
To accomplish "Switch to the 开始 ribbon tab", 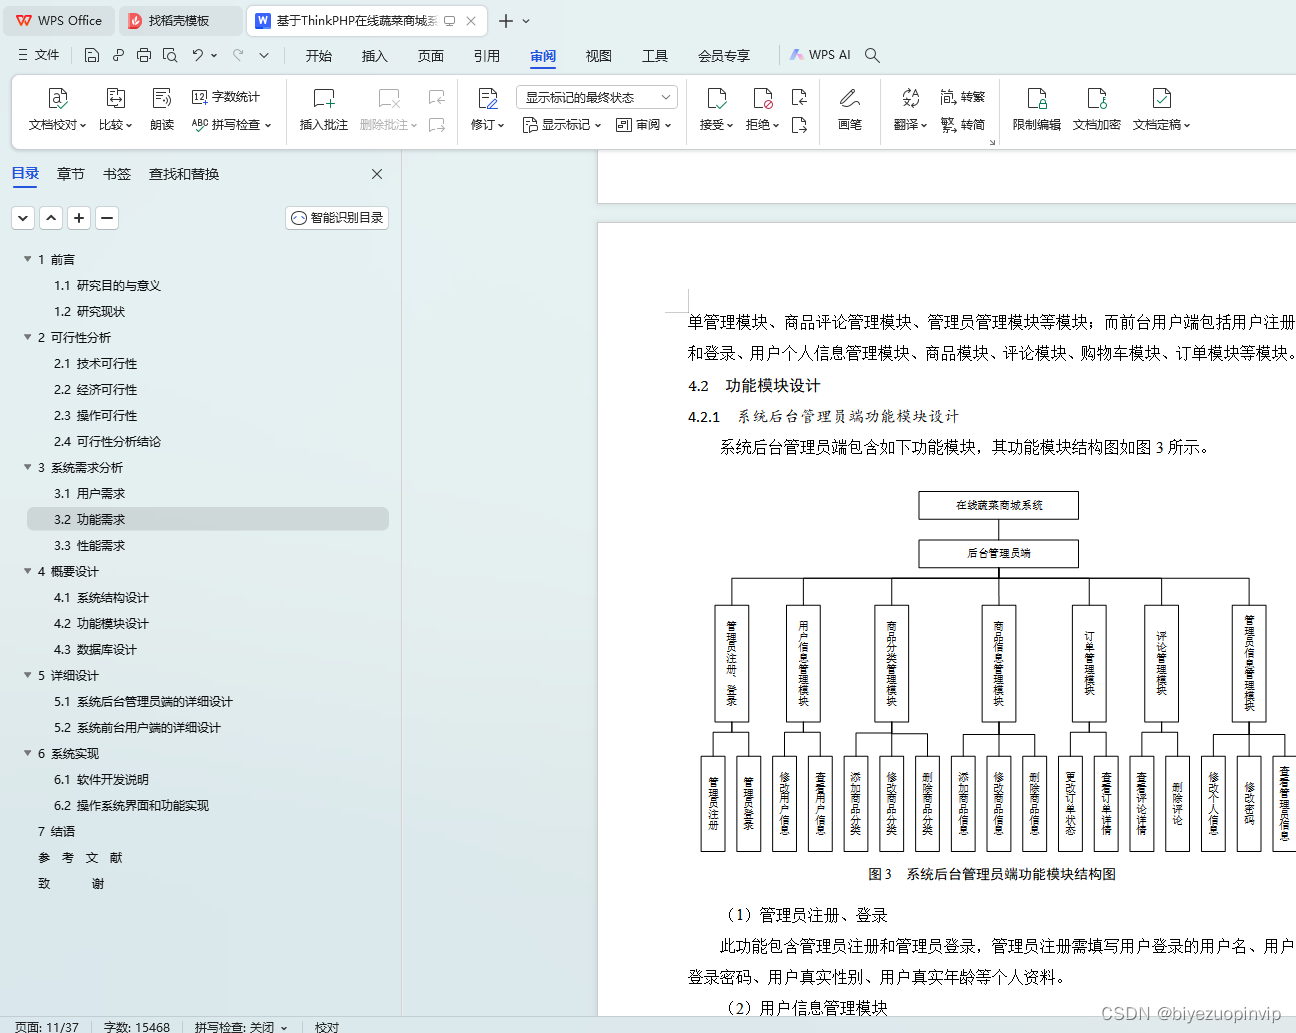I will click(319, 56).
